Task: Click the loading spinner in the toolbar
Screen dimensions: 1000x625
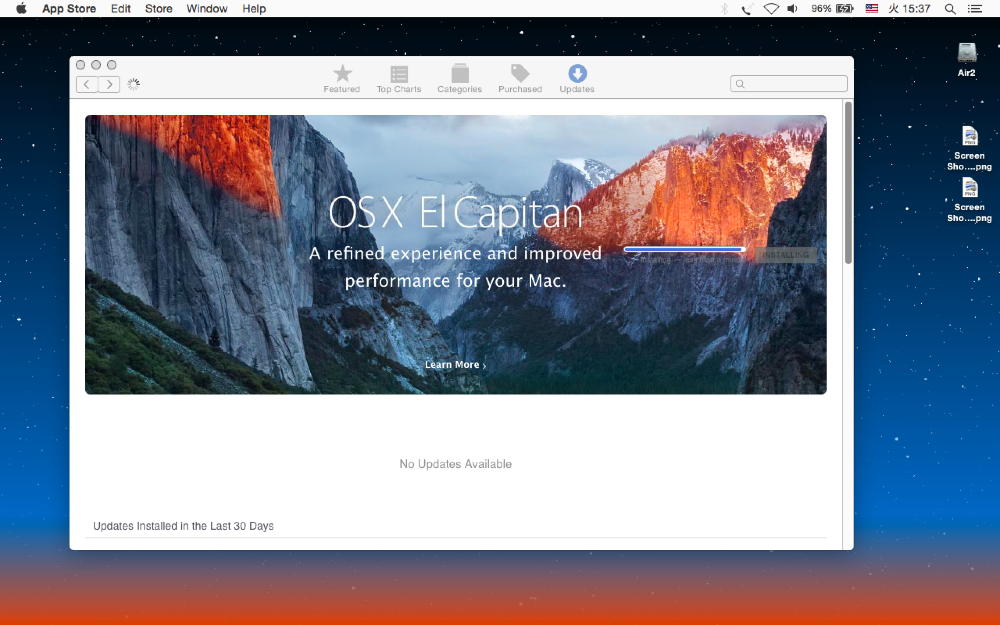Action: pyautogui.click(x=133, y=84)
